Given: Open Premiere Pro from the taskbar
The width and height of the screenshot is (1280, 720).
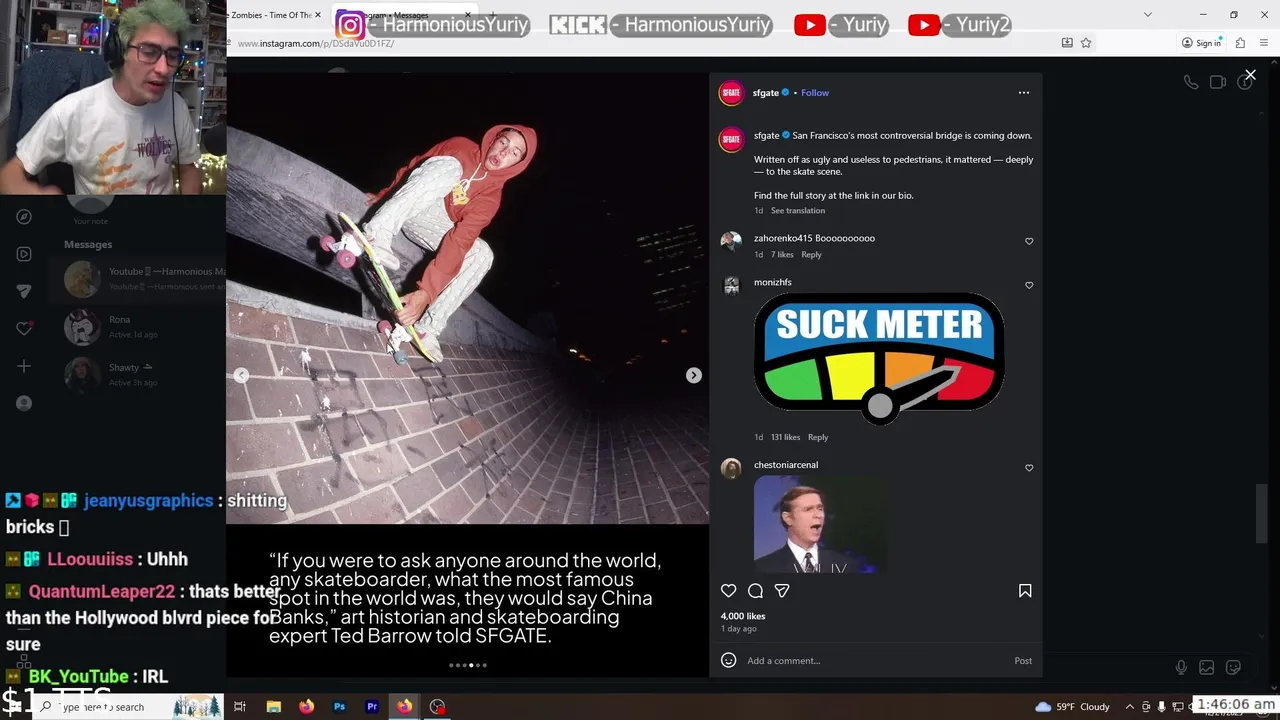Looking at the screenshot, I should pos(372,707).
